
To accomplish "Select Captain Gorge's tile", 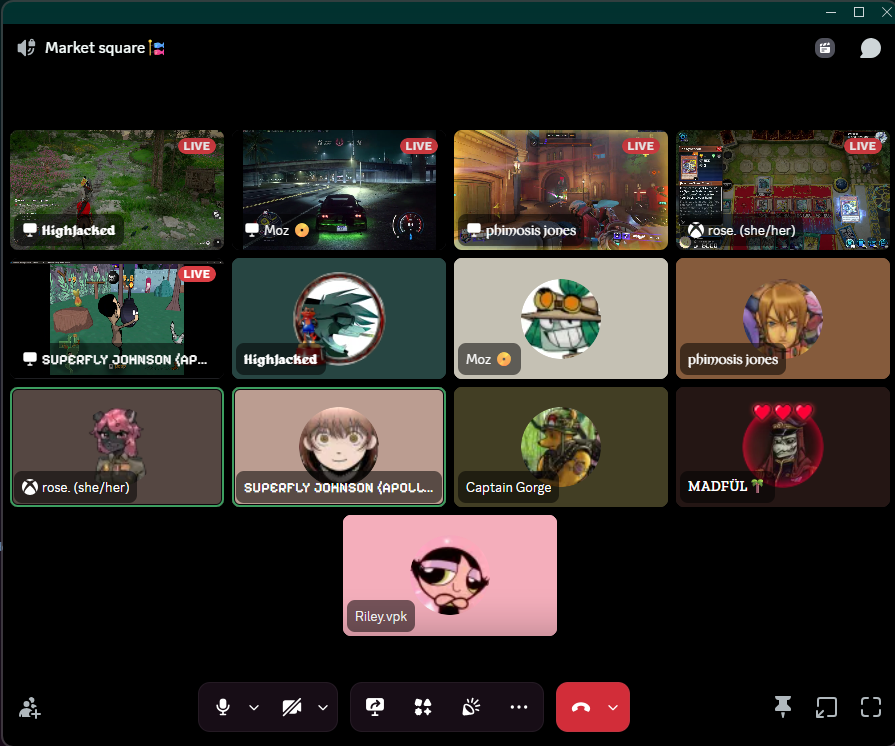I will (561, 447).
